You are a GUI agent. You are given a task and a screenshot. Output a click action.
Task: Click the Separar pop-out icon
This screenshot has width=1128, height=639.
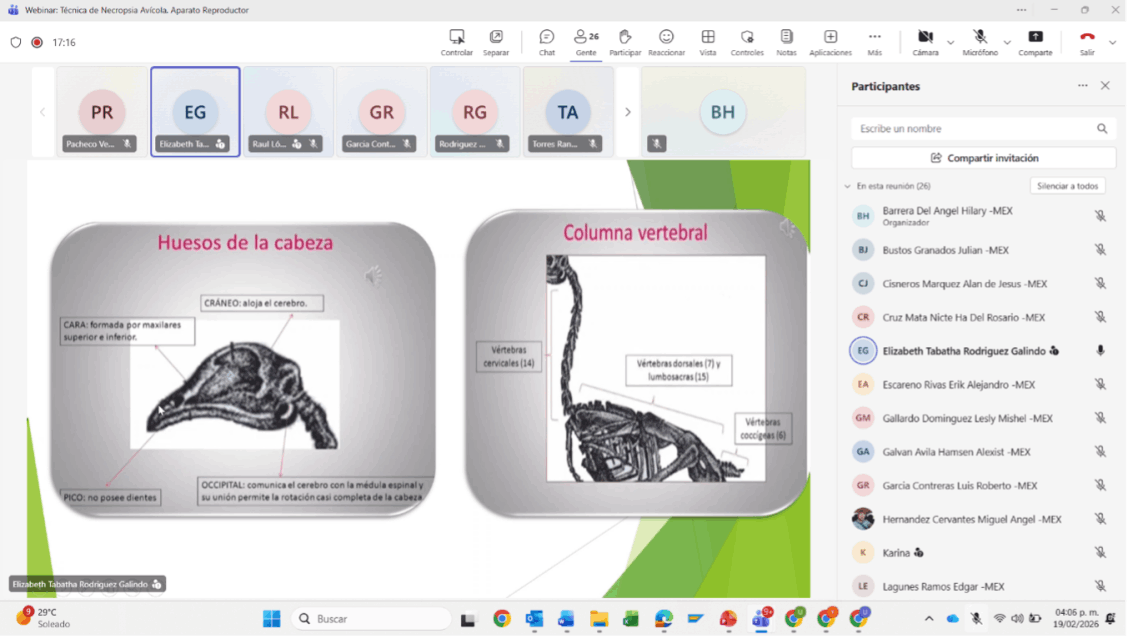point(496,38)
